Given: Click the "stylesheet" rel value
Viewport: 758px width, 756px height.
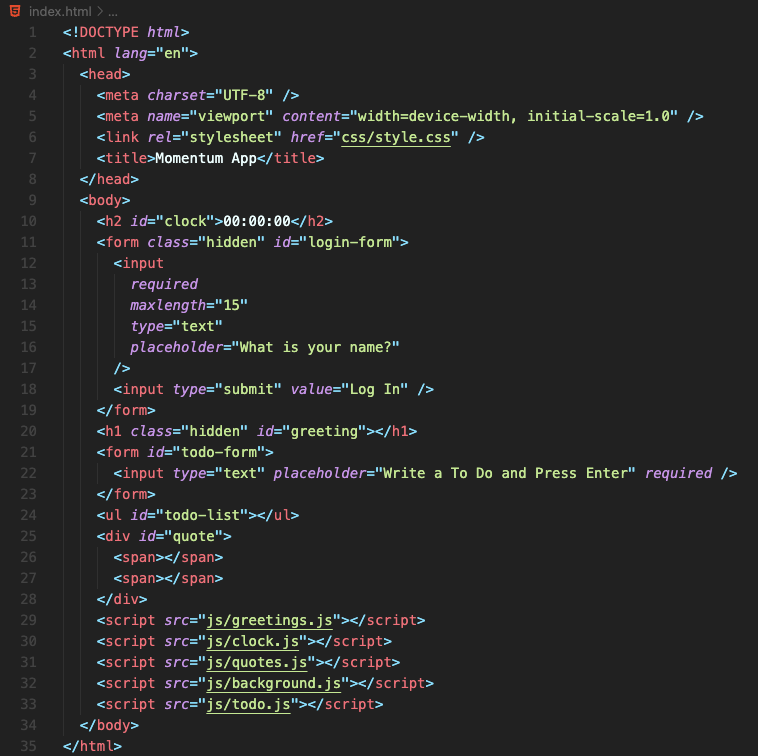Looking at the screenshot, I should [x=232, y=137].
